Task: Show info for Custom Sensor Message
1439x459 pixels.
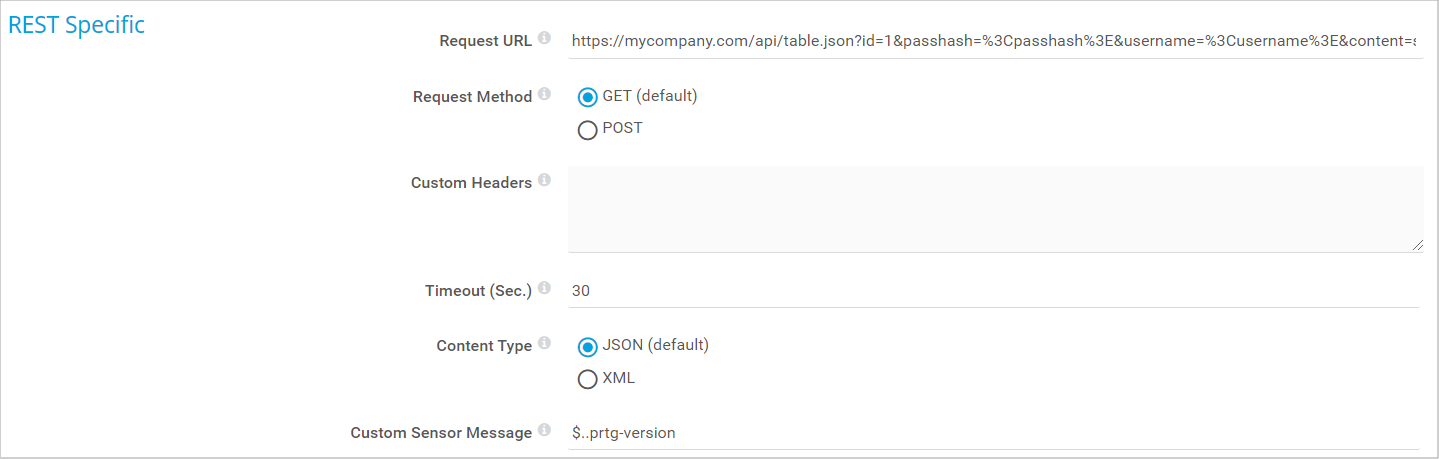Action: click(x=544, y=430)
